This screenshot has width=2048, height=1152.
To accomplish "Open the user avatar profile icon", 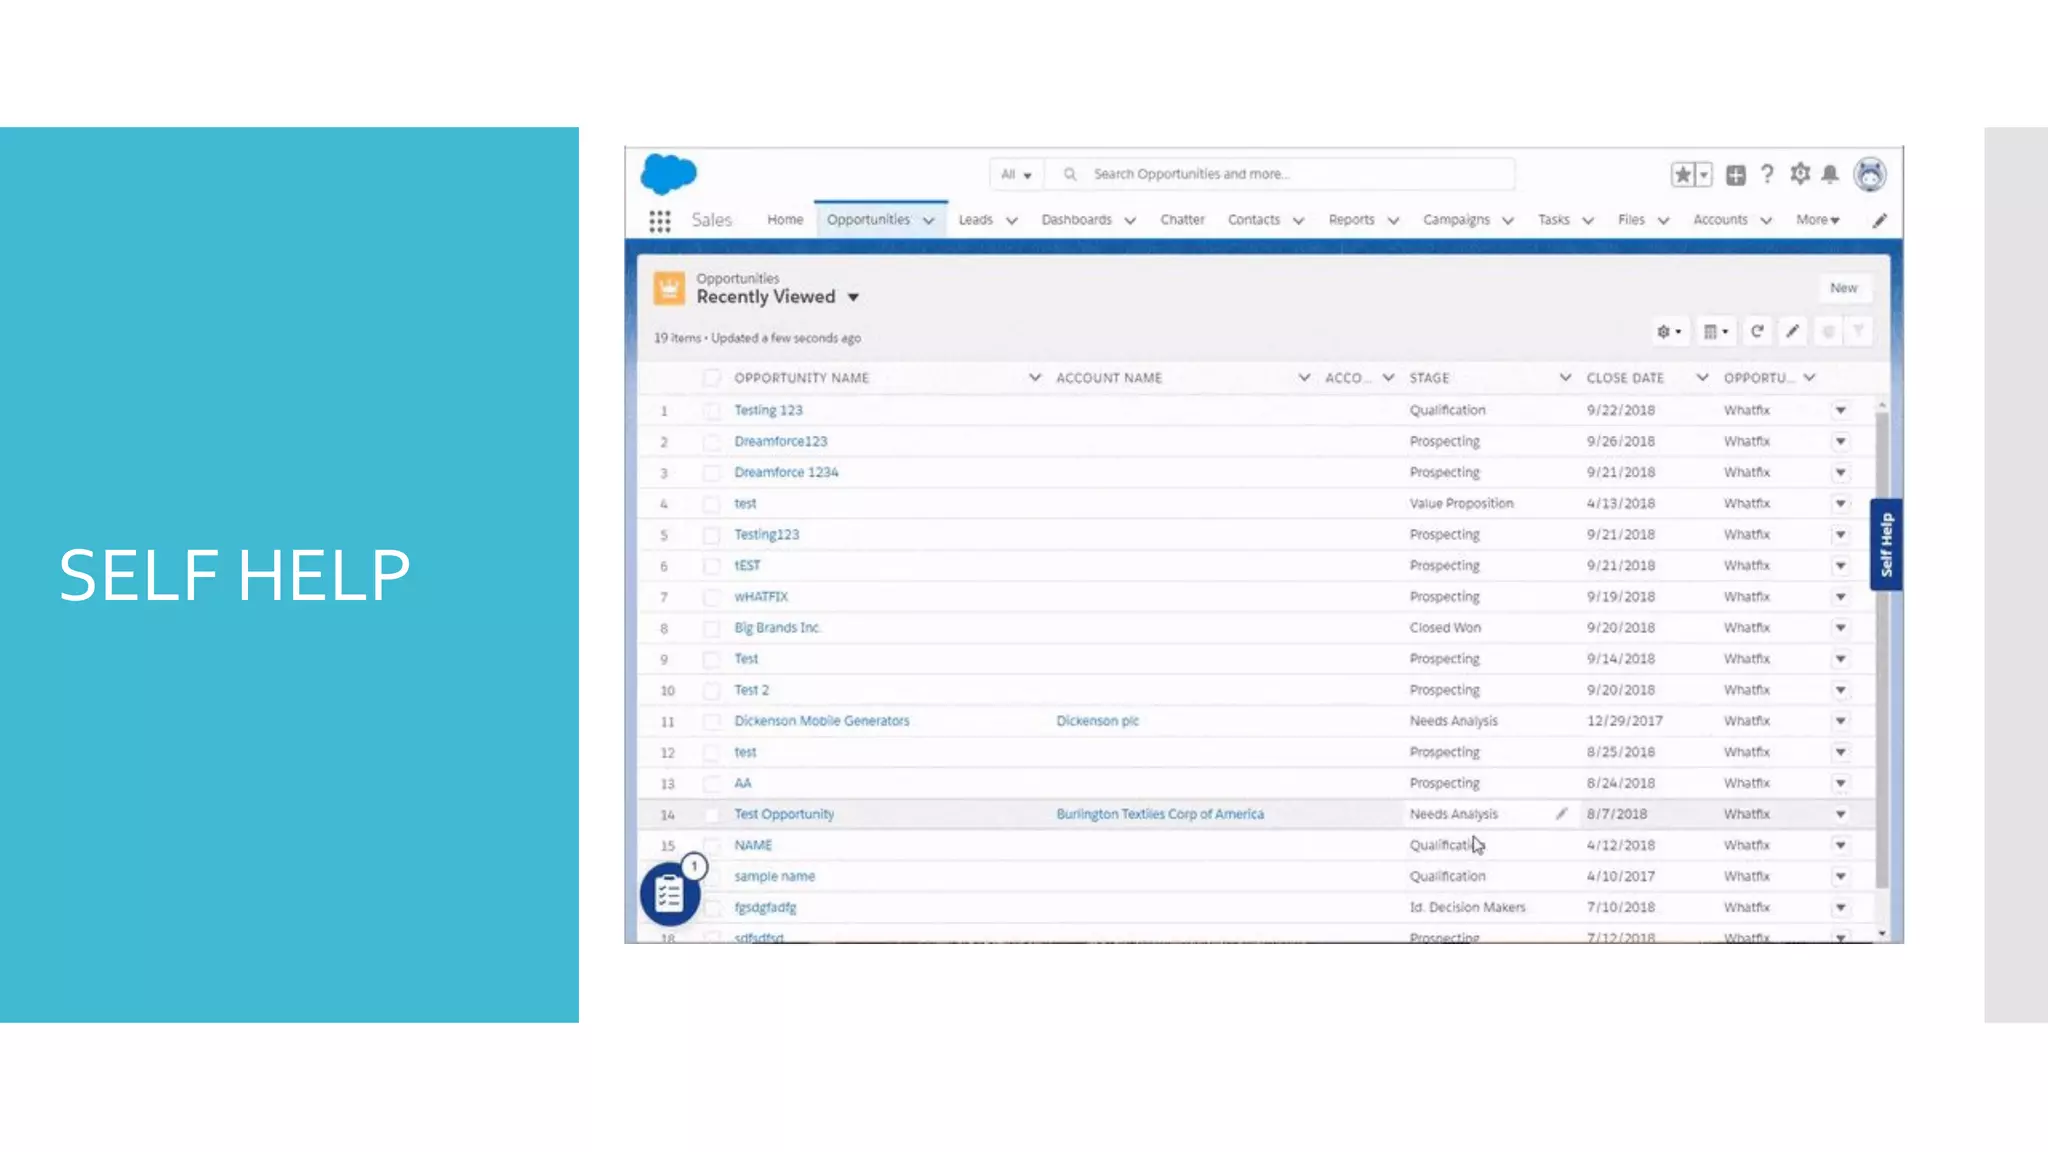I will 1869,175.
